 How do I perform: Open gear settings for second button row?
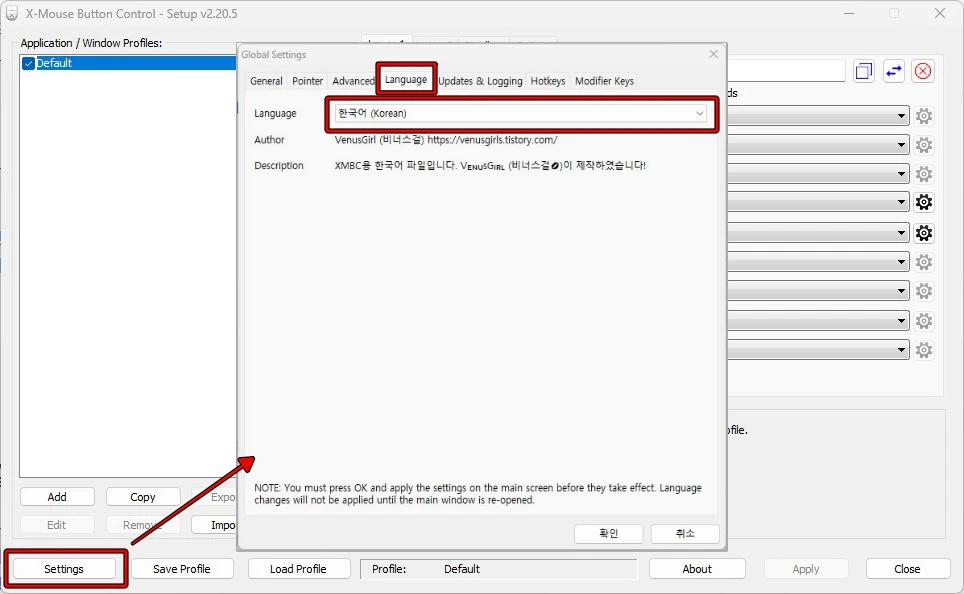923,145
